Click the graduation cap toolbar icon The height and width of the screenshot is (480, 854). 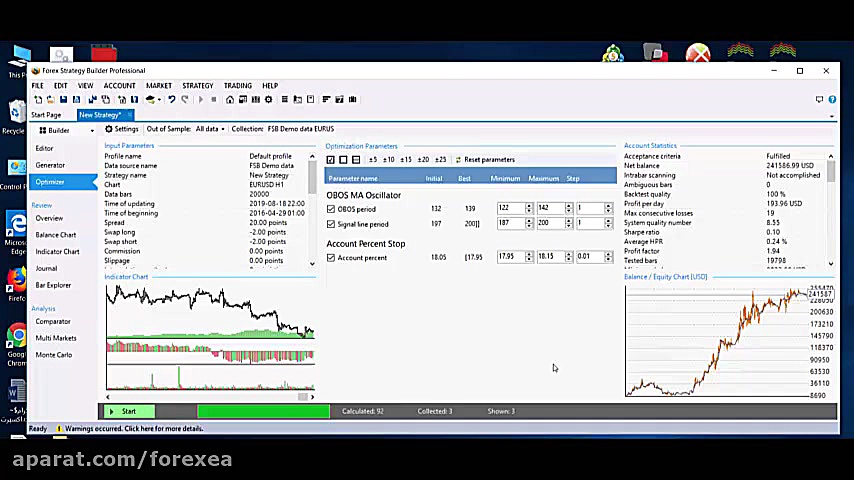pos(150,100)
